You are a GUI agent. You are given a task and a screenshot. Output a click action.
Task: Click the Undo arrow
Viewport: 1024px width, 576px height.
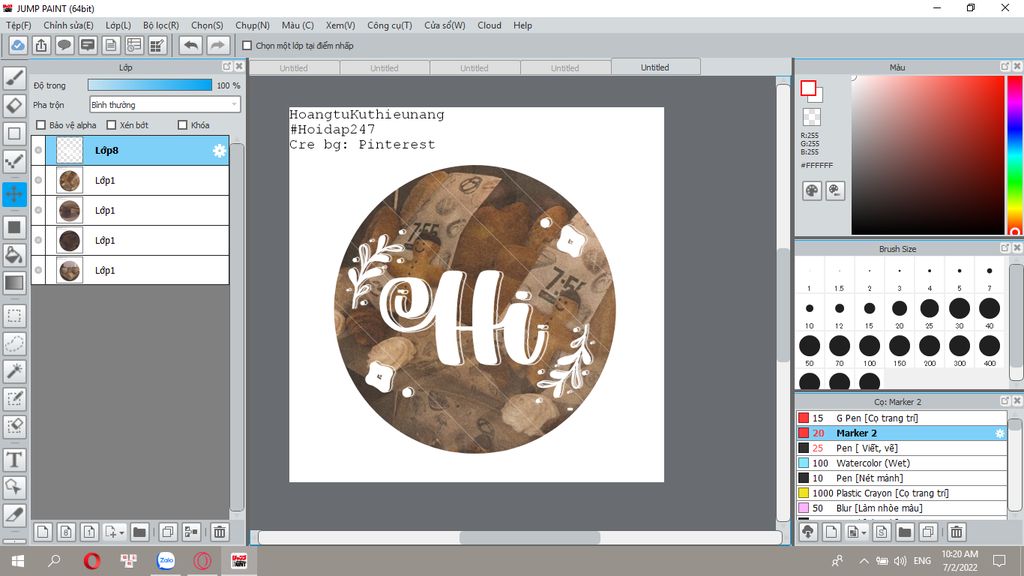[x=191, y=45]
